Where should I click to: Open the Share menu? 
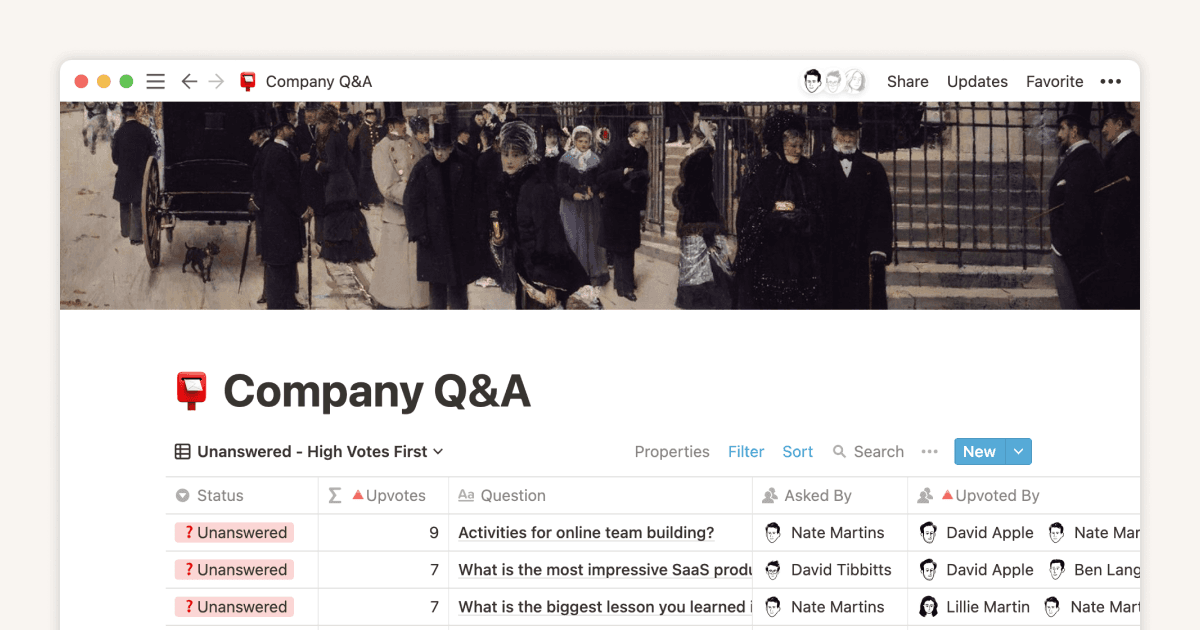[907, 82]
